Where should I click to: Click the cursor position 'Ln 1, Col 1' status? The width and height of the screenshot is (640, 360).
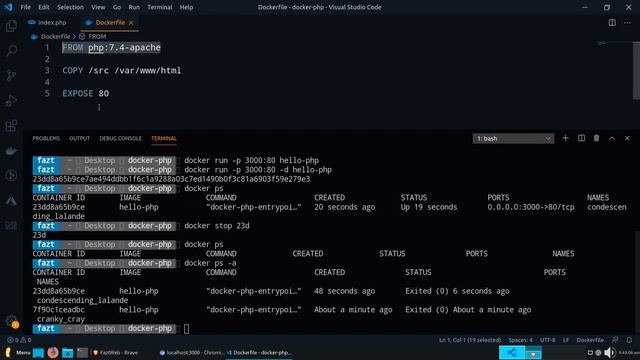[470, 340]
